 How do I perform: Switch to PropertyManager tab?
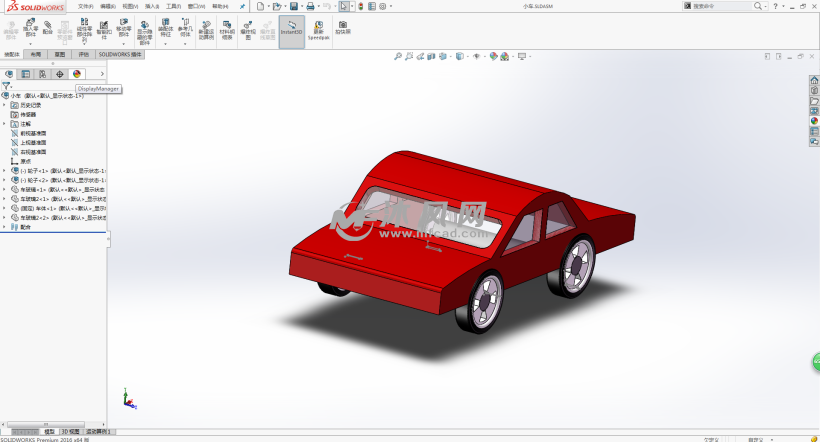[x=26, y=74]
